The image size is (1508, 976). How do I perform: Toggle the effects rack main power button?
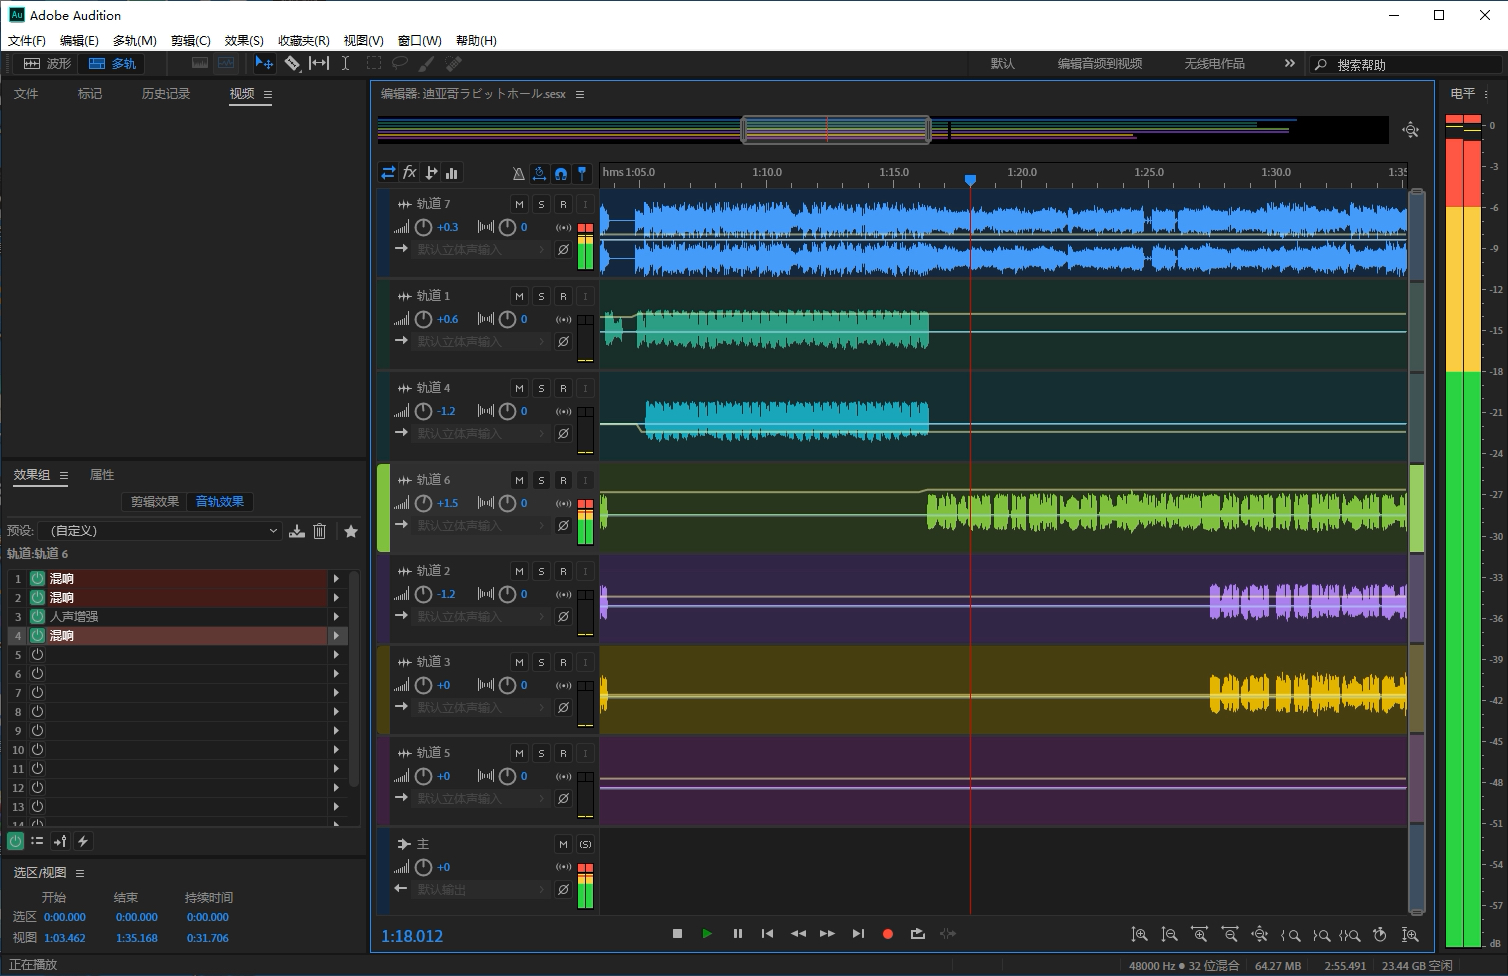15,841
